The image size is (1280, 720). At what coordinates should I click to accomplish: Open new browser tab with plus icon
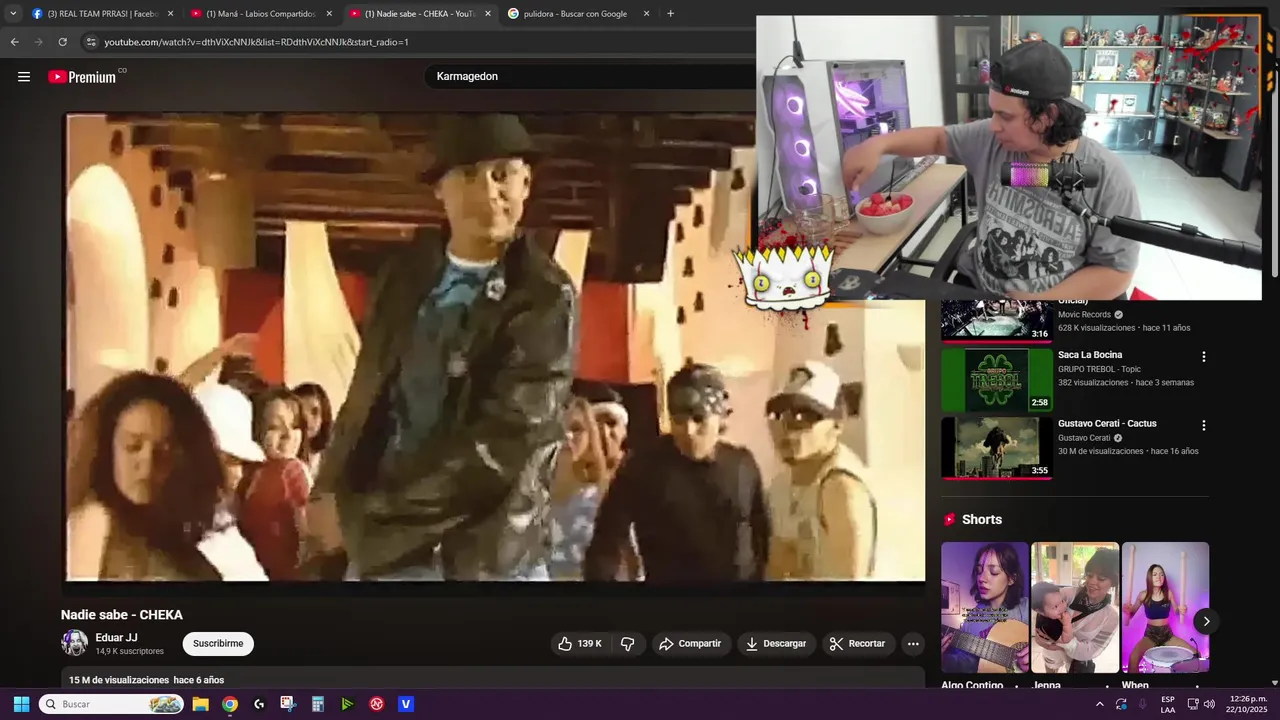pos(670,14)
